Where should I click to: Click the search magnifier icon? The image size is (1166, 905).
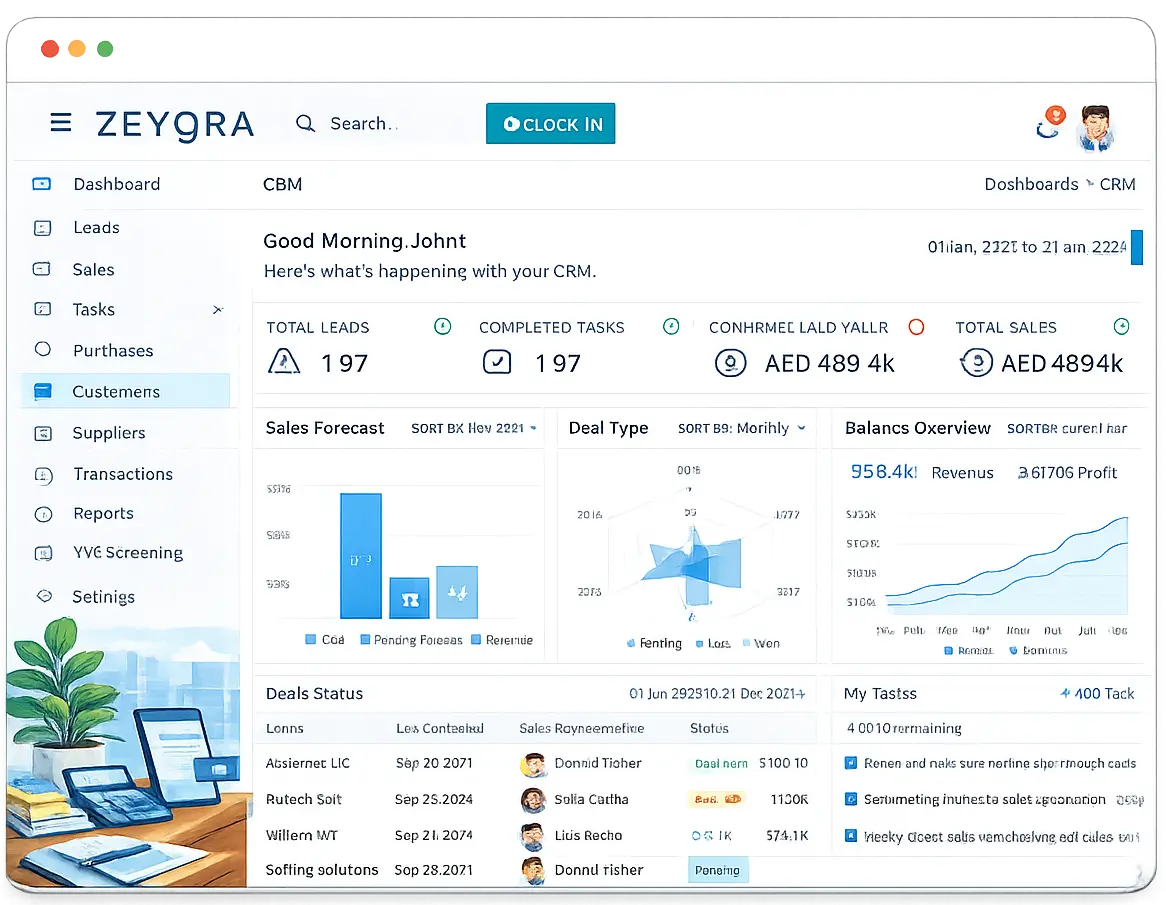[x=305, y=123]
